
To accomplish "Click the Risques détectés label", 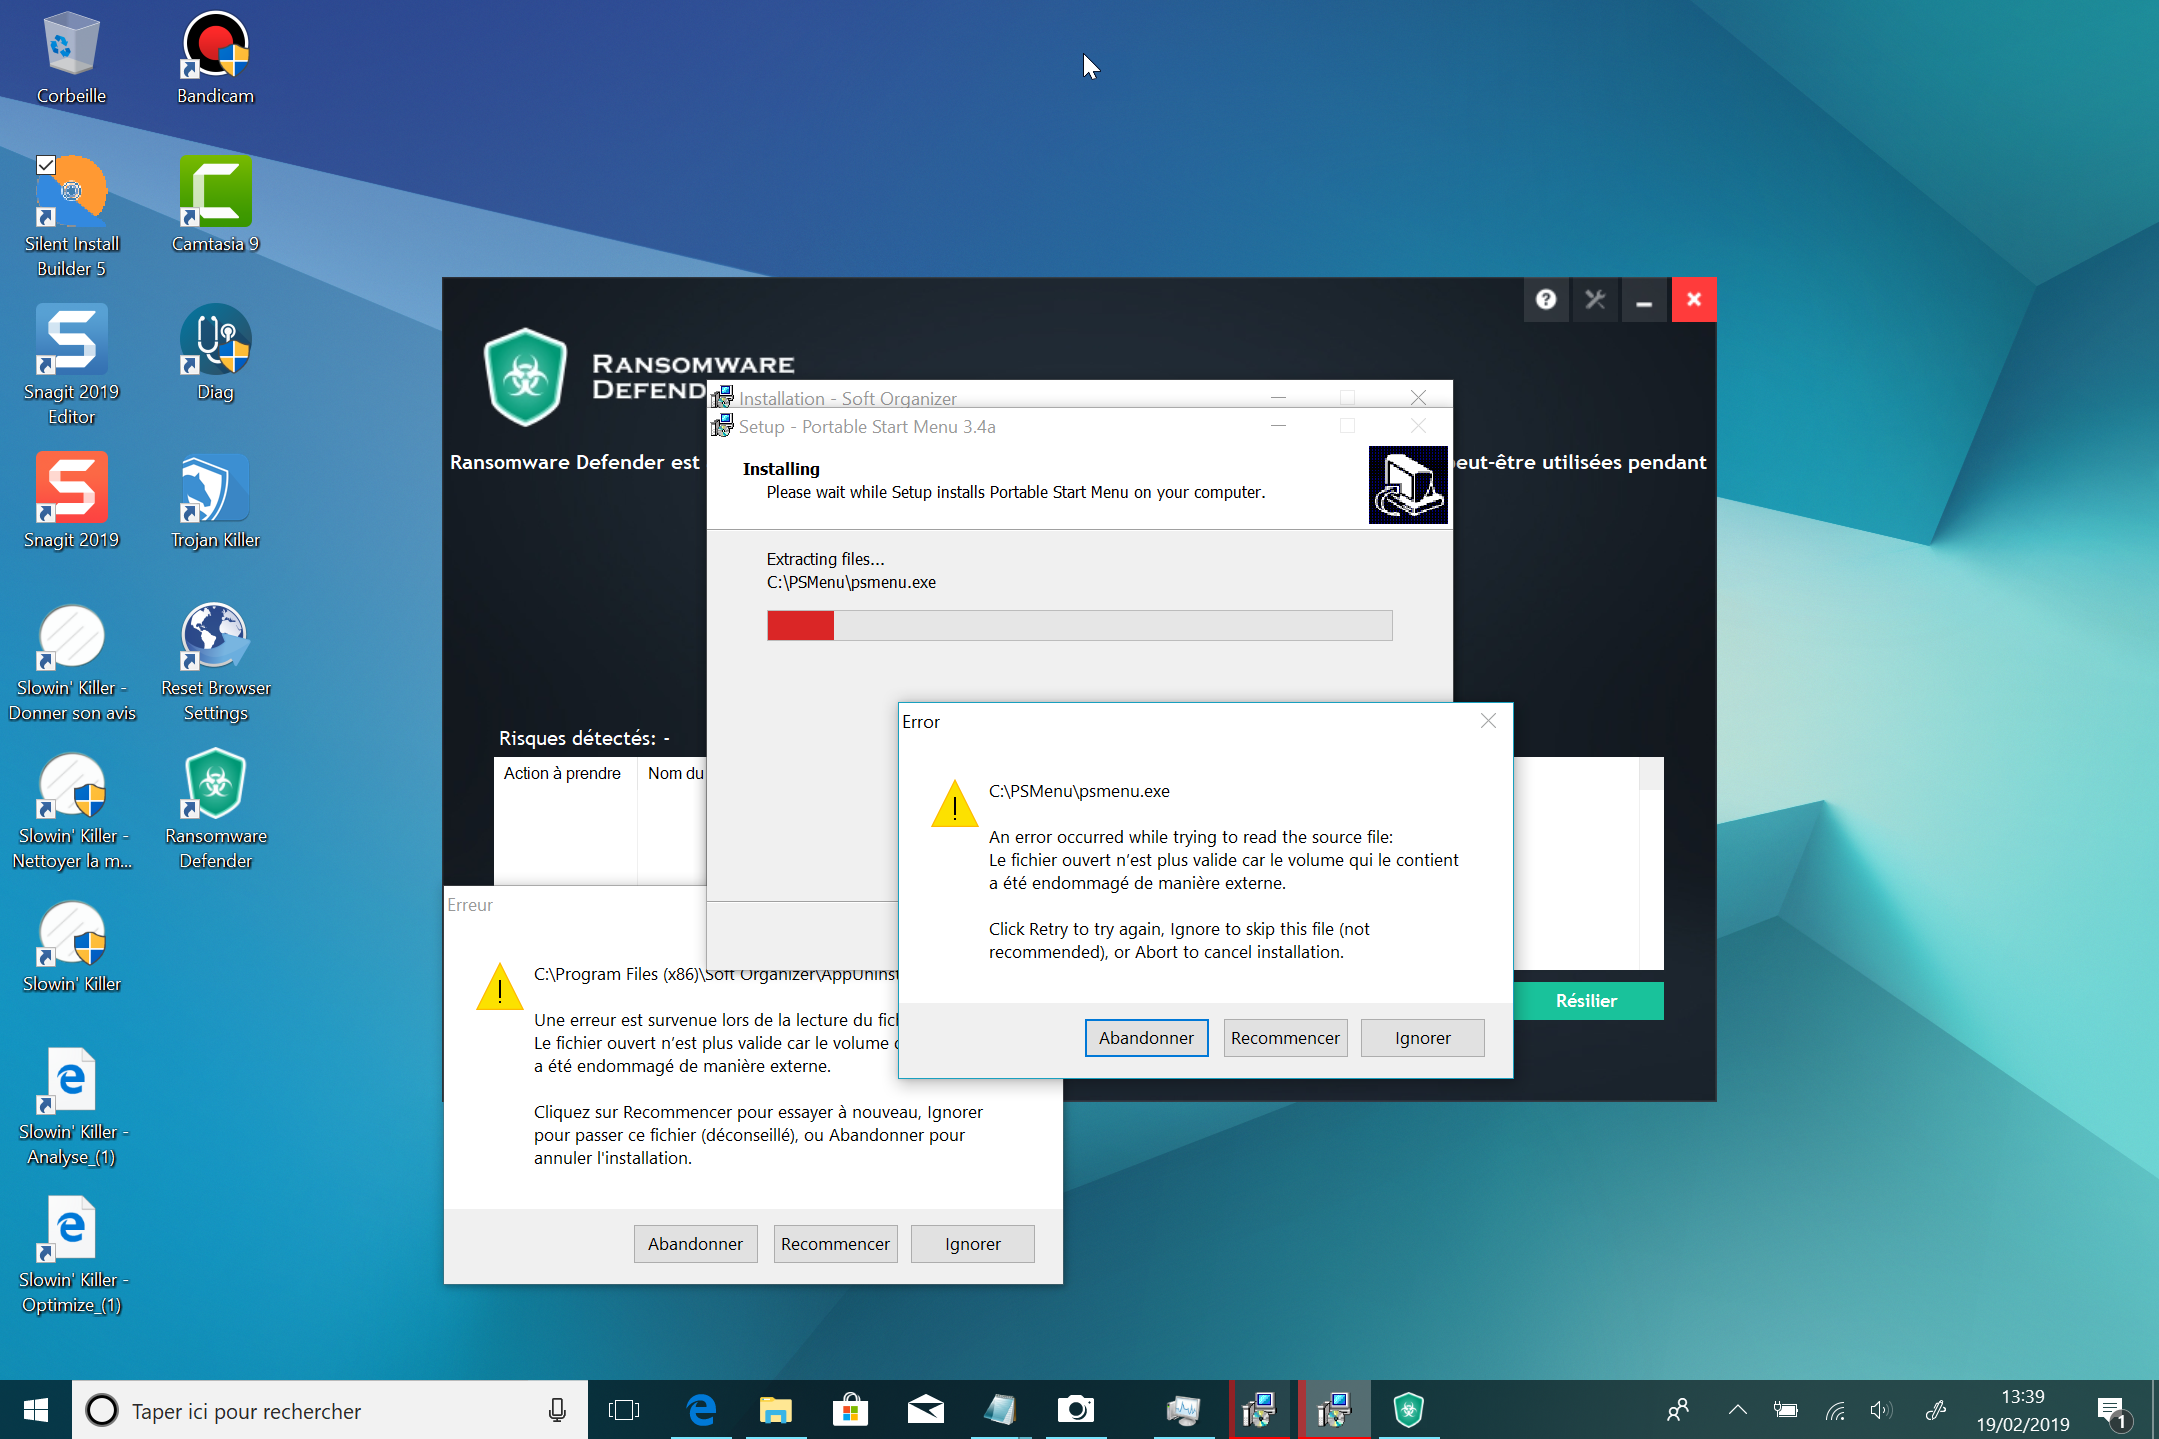I will (x=584, y=738).
